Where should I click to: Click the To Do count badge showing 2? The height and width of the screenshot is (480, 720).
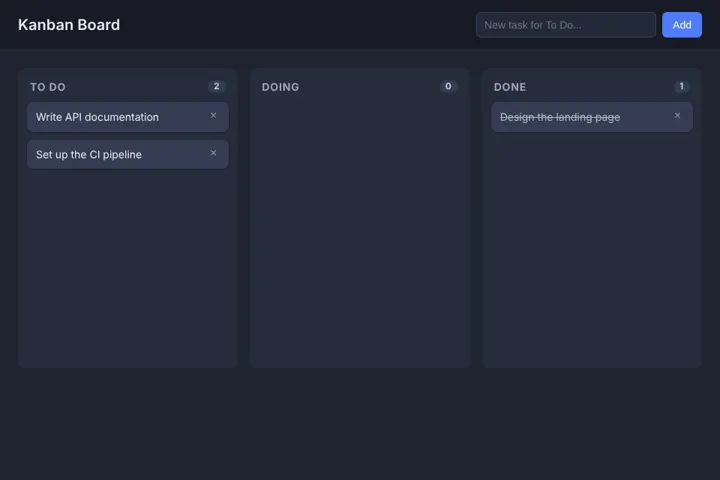216,86
